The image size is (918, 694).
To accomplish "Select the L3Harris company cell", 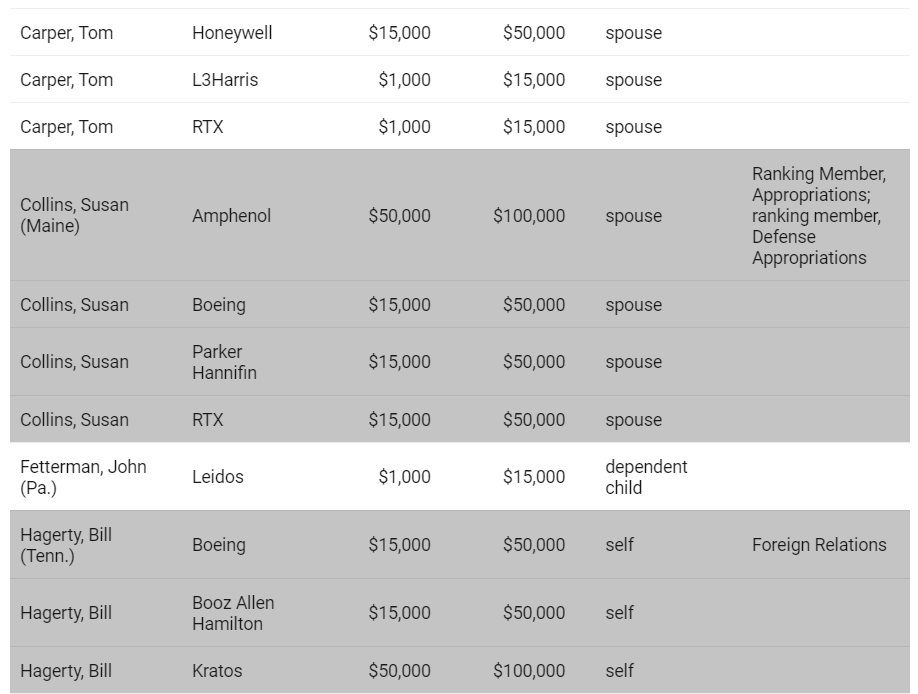I will tap(225, 80).
